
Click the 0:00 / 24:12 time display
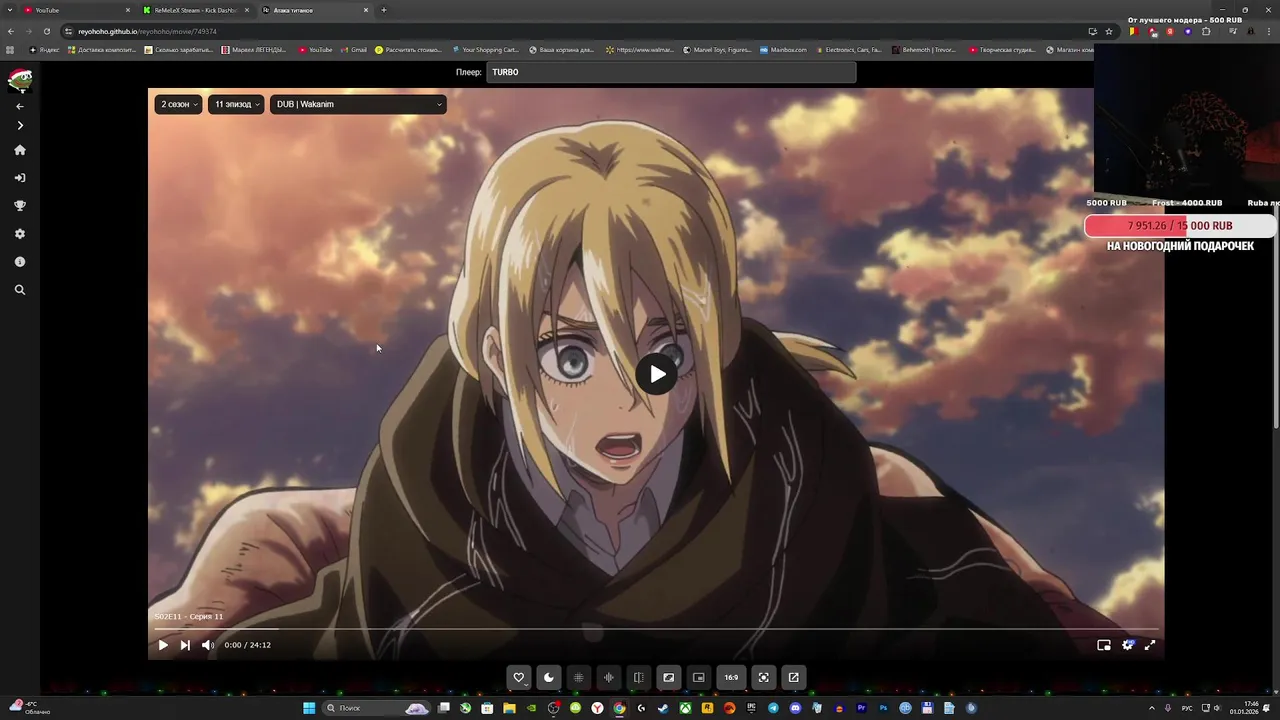(248, 645)
